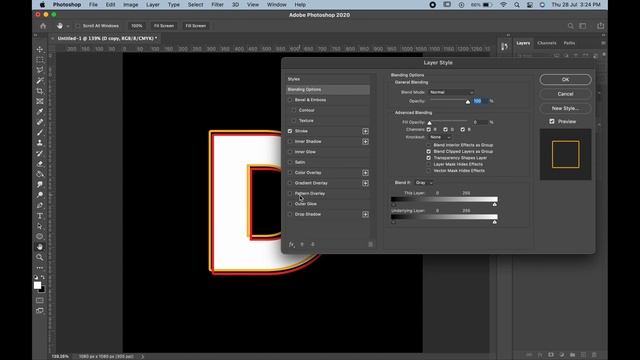Open the Edit Toolbar three-dots menu
Screen dimensions: 640x360
(x=40, y=268)
